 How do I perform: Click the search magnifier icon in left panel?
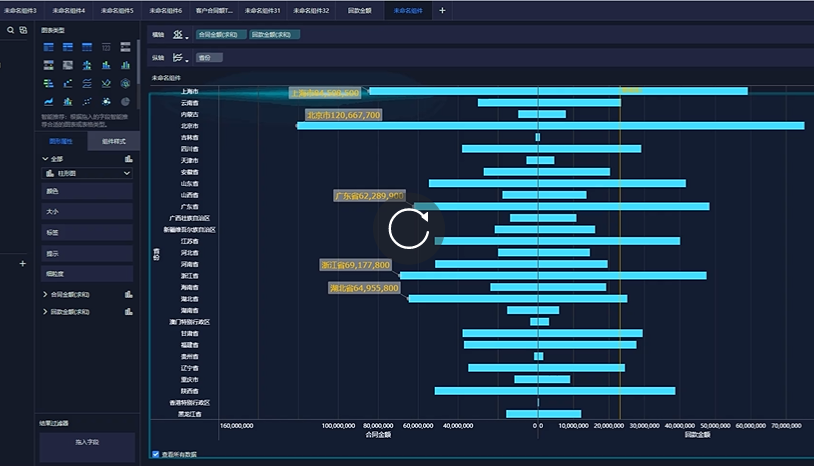pos(10,30)
